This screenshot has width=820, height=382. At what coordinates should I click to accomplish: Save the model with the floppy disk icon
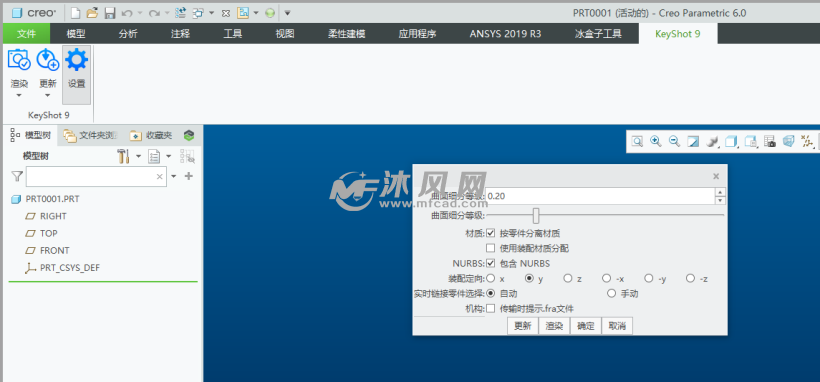click(110, 13)
